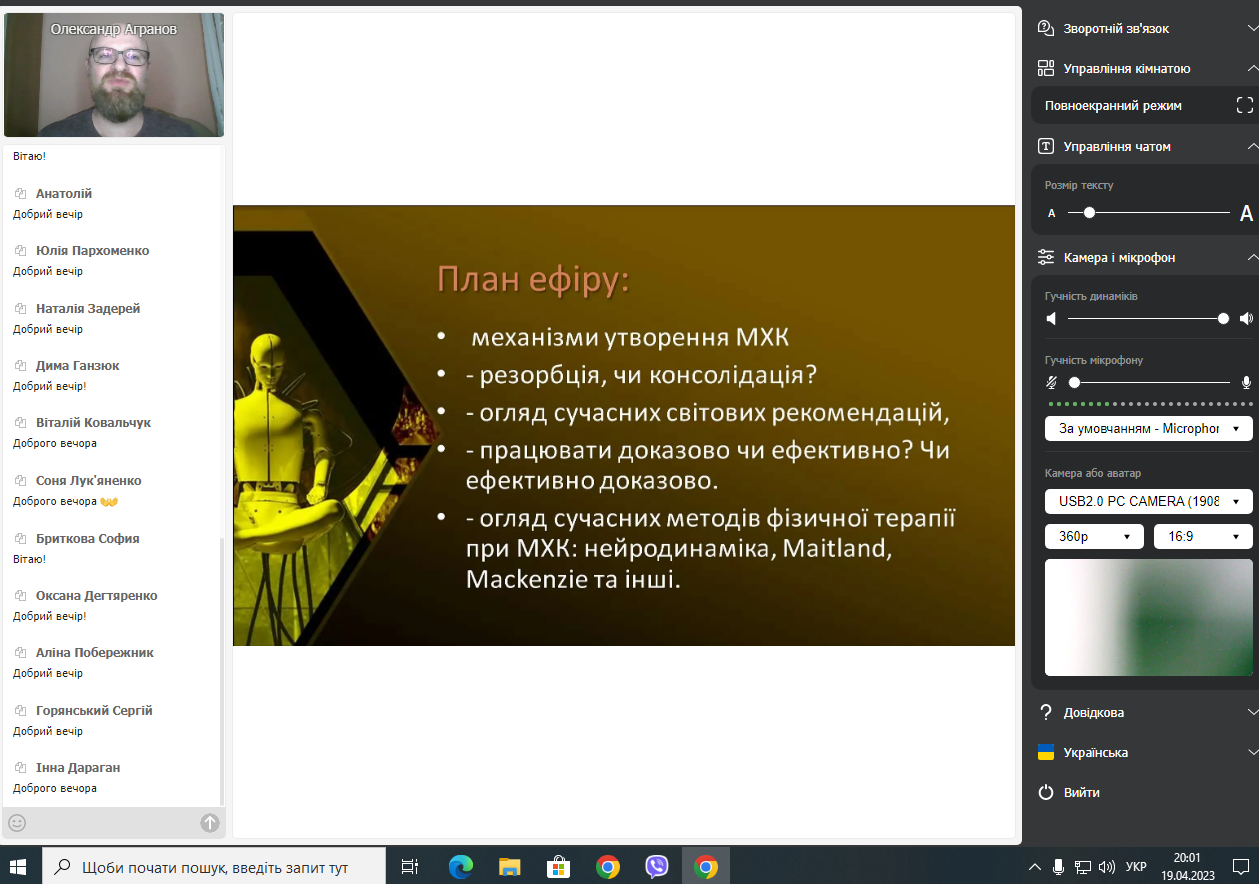The width and height of the screenshot is (1259, 884).
Task: Open Microsoft Edge from taskbar
Action: pyautogui.click(x=461, y=866)
